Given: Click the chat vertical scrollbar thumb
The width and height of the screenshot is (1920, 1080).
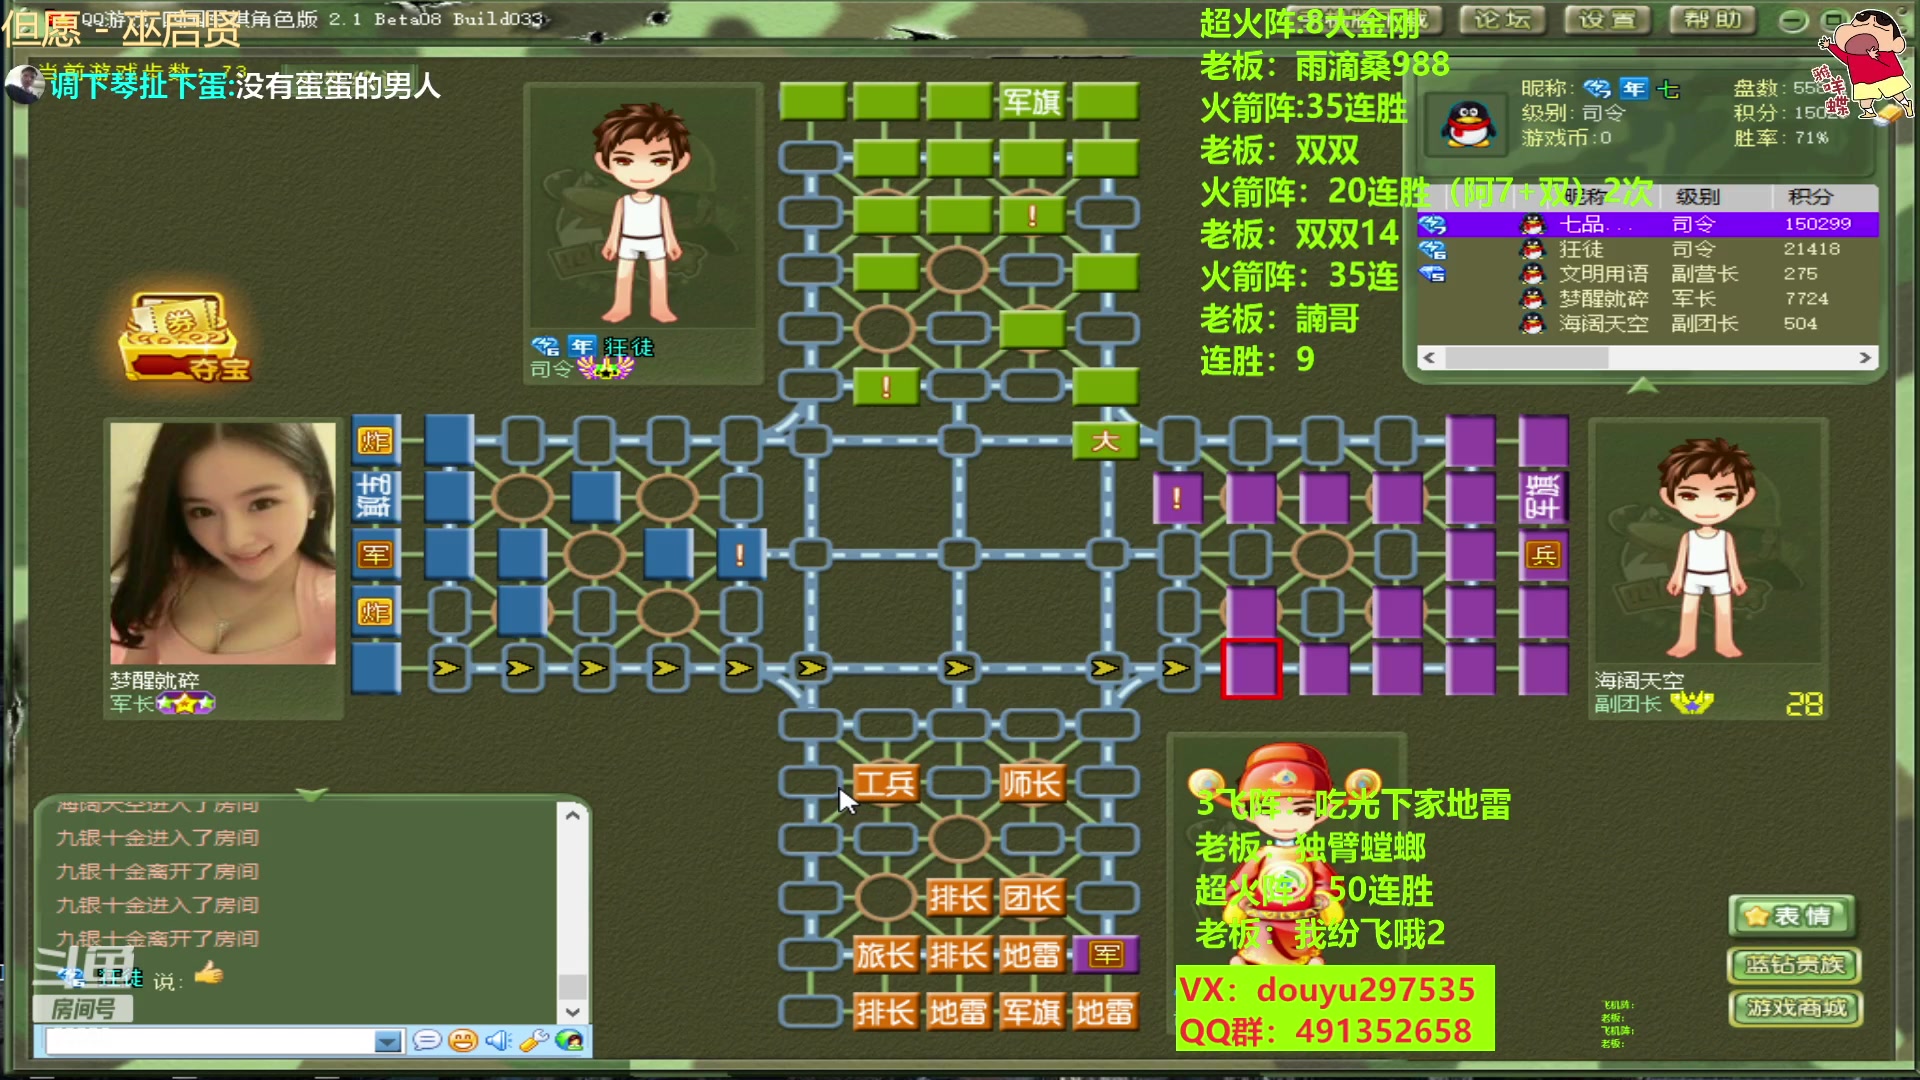Looking at the screenshot, I should point(573,986).
